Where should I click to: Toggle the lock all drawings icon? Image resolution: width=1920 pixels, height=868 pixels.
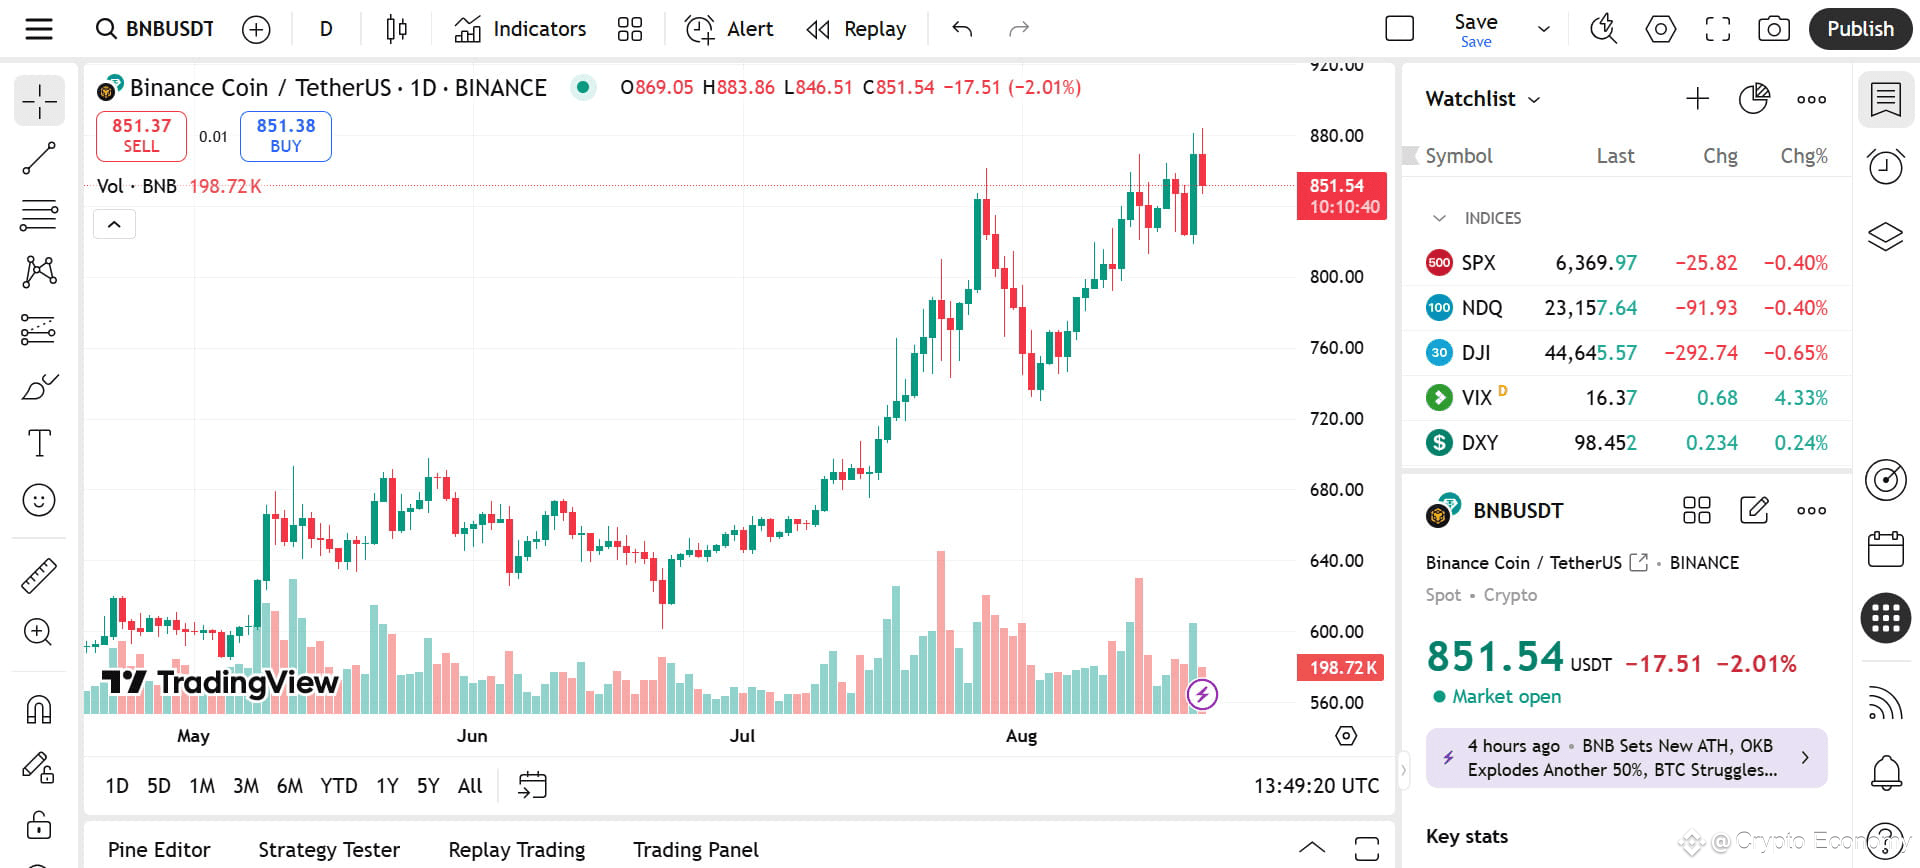click(x=39, y=825)
